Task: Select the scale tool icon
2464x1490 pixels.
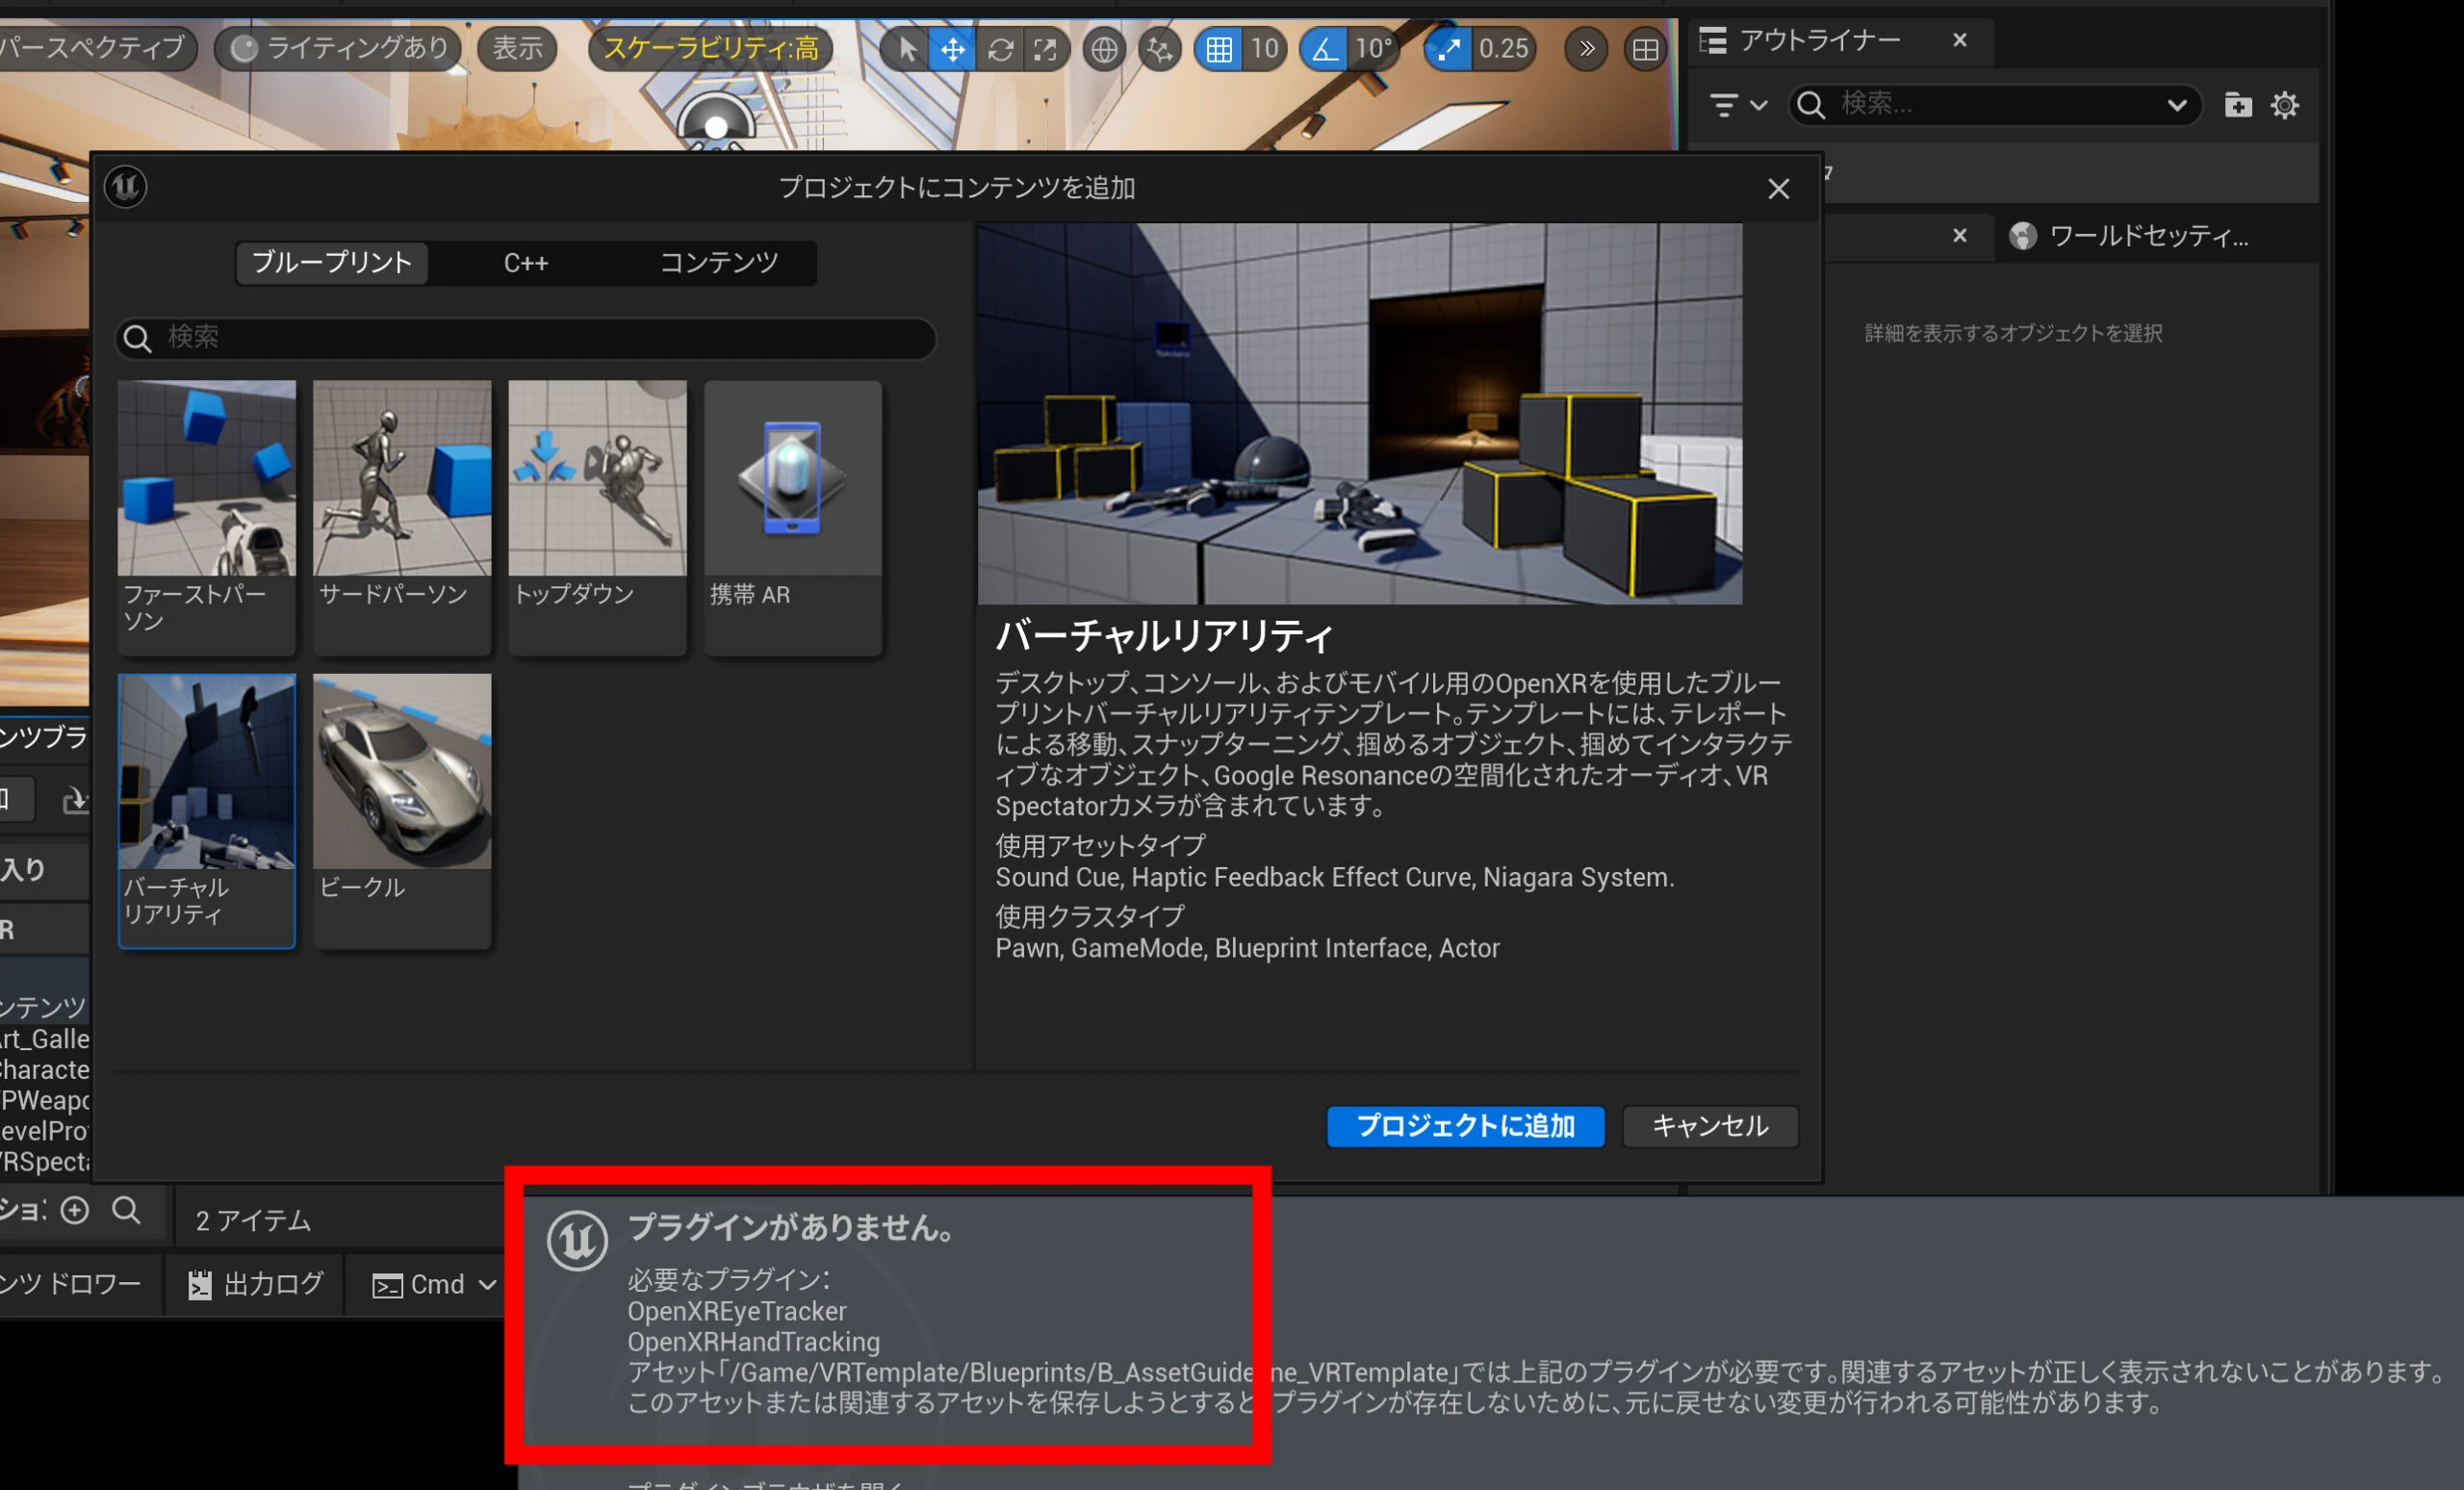Action: point(1045,49)
